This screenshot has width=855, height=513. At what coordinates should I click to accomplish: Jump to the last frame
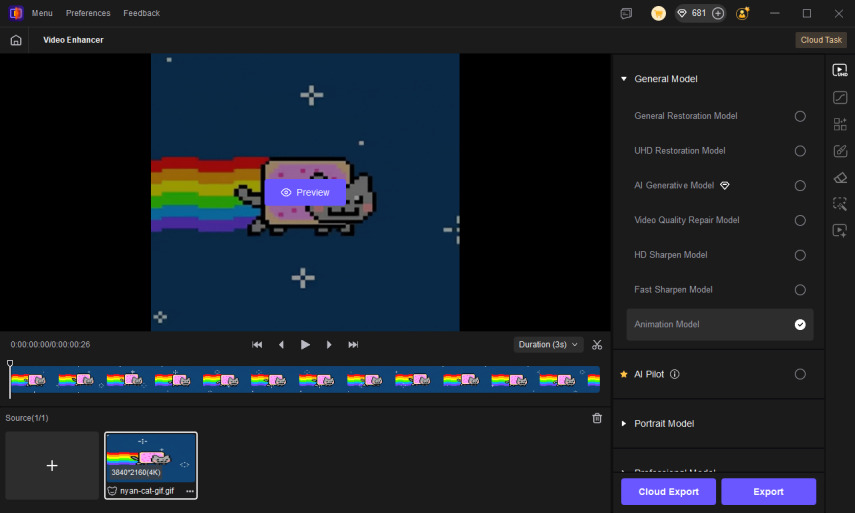click(x=353, y=345)
